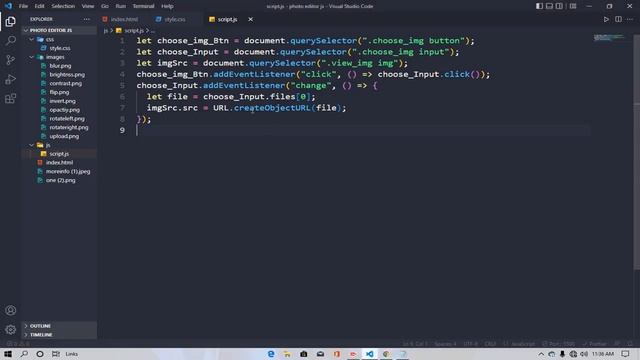
Task: Place cursor on empty line 9
Action: tap(363, 130)
